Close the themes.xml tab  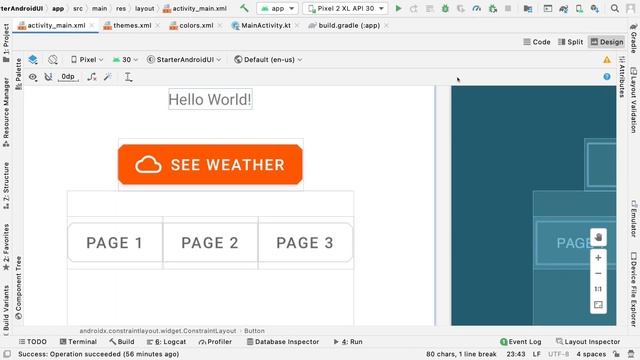click(158, 25)
